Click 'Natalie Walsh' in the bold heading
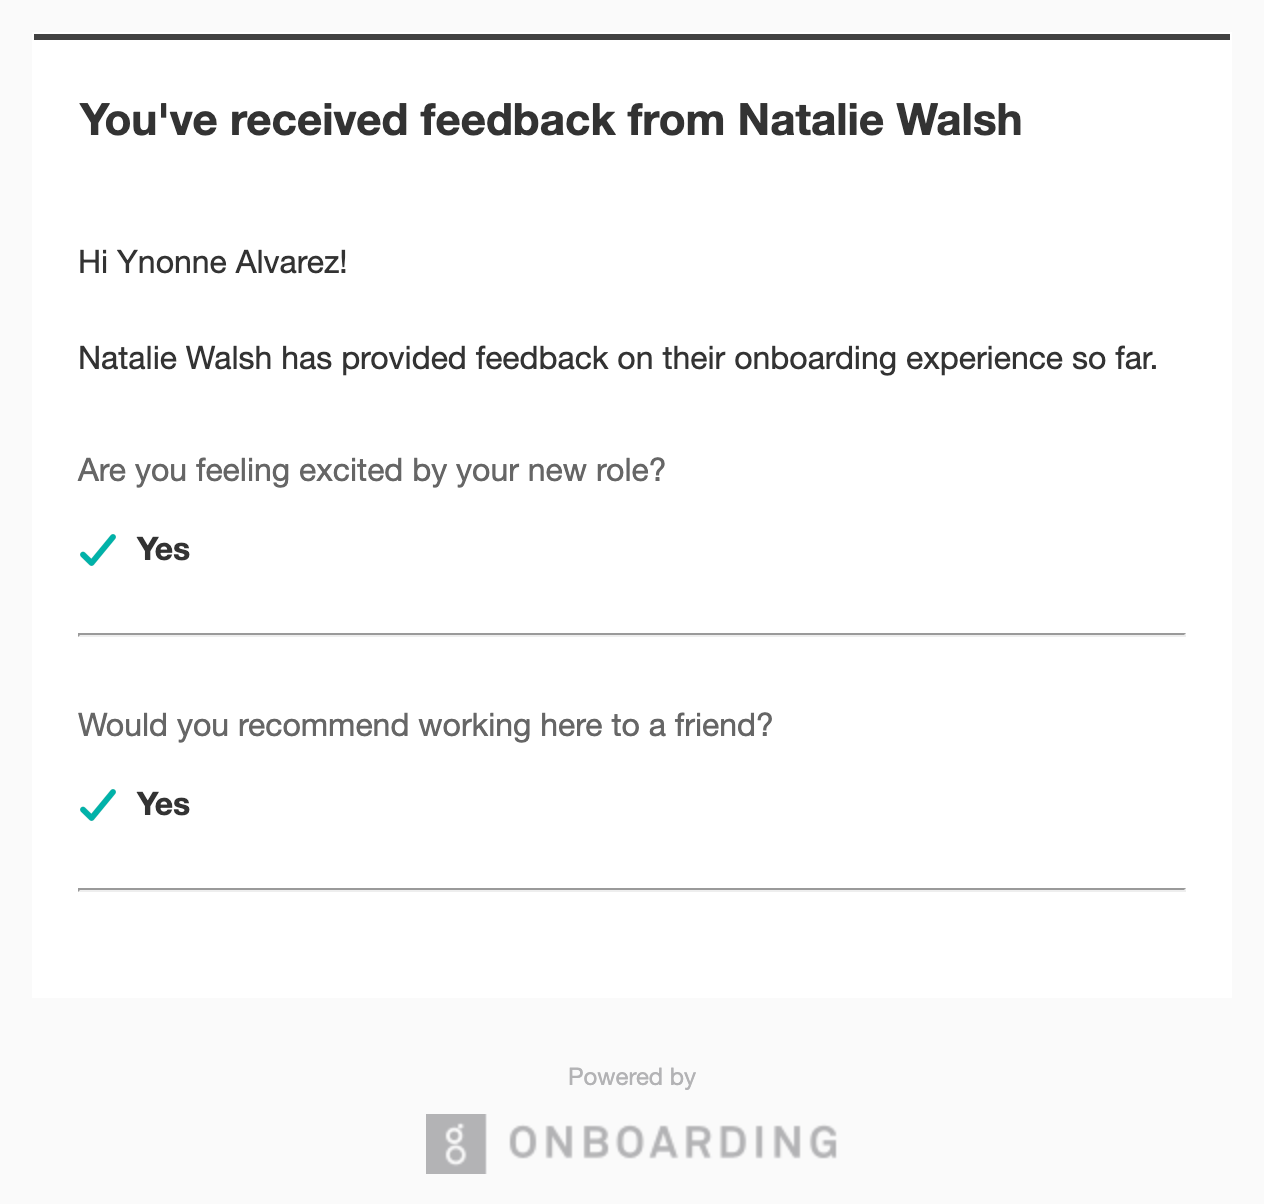This screenshot has width=1264, height=1204. pyautogui.click(x=880, y=120)
